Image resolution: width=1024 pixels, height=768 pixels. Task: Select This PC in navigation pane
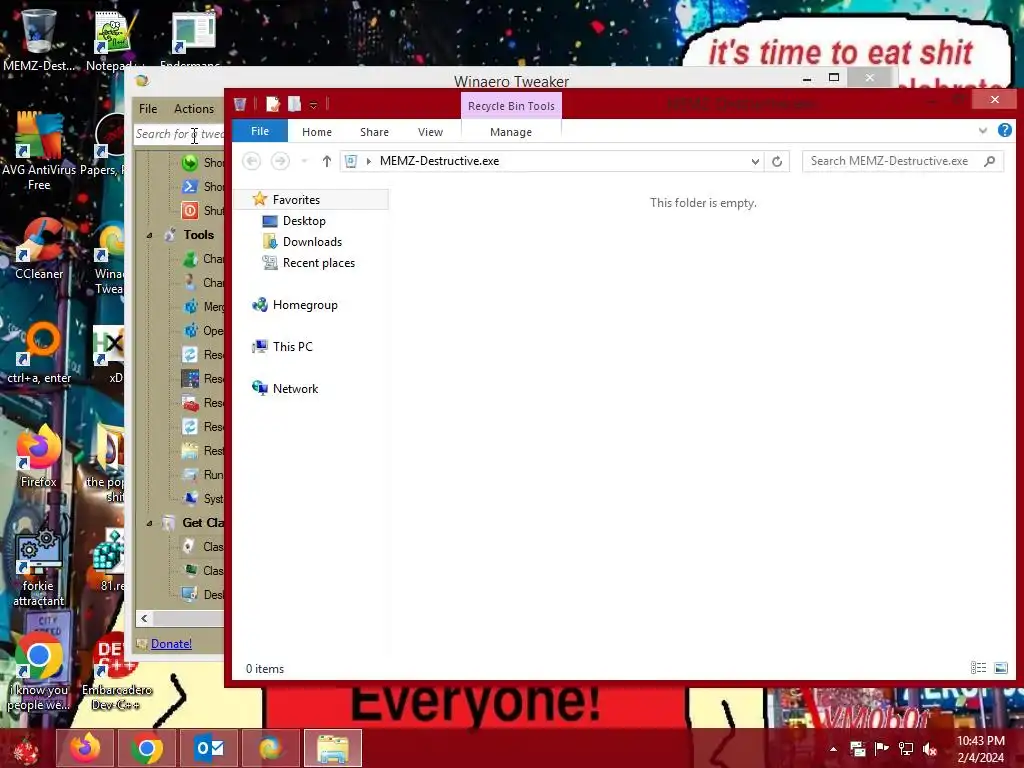pyautogui.click(x=293, y=346)
